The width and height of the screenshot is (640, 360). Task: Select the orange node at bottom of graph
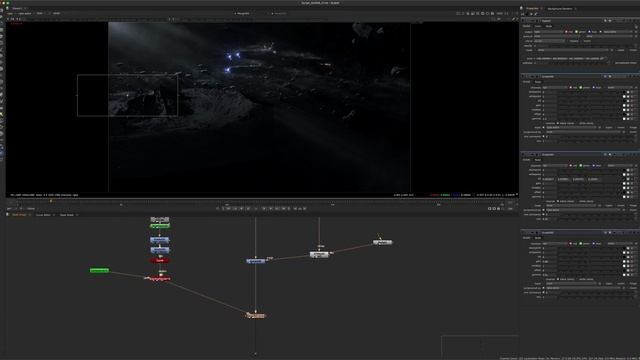[x=256, y=315]
